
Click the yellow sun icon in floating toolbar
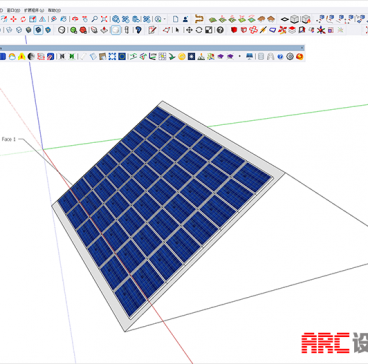click(182, 56)
